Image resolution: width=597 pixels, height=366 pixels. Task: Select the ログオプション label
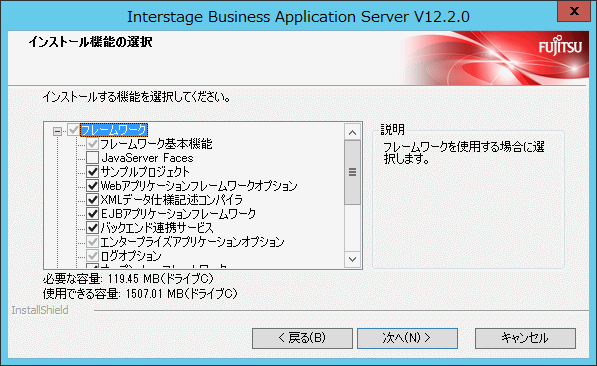[131, 256]
